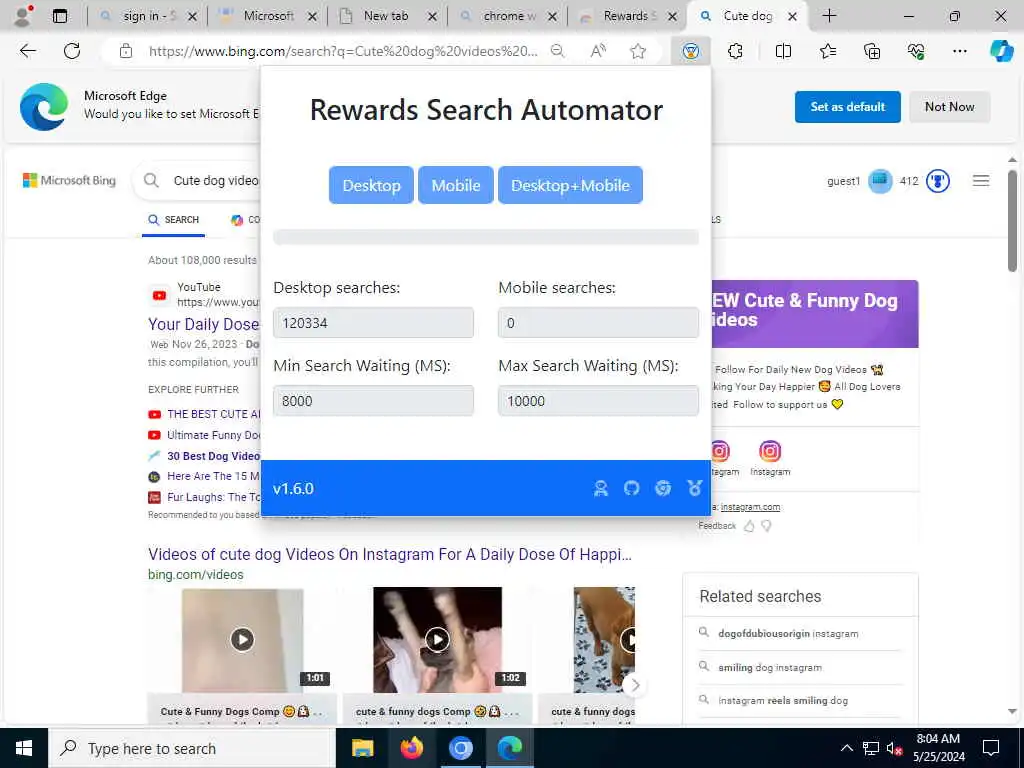Viewport: 1024px width, 768px height.
Task: Refresh the page
Action: tap(72, 51)
